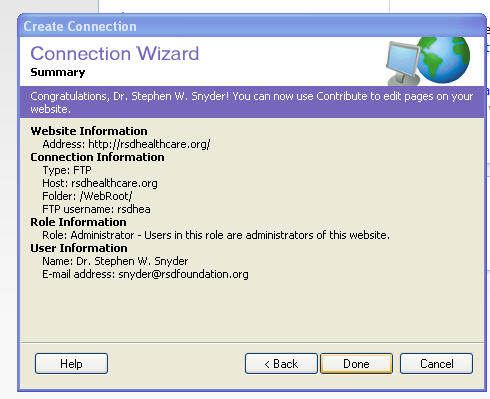Viewport: 490px width, 399px height.
Task: Click the Help button
Action: [x=71, y=363]
